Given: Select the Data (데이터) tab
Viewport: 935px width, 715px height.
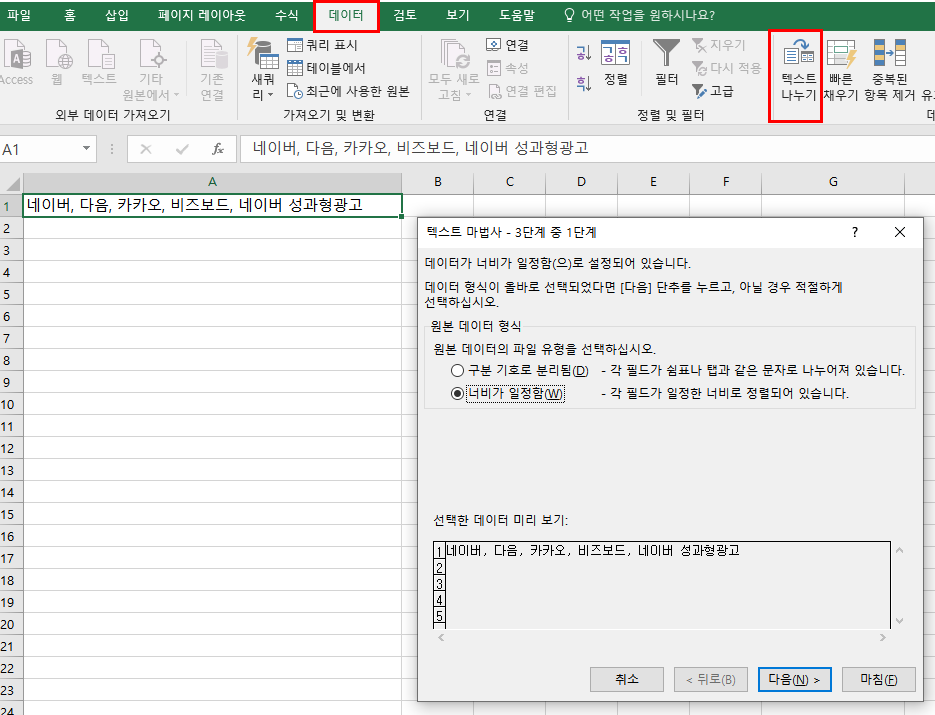Looking at the screenshot, I should [346, 15].
